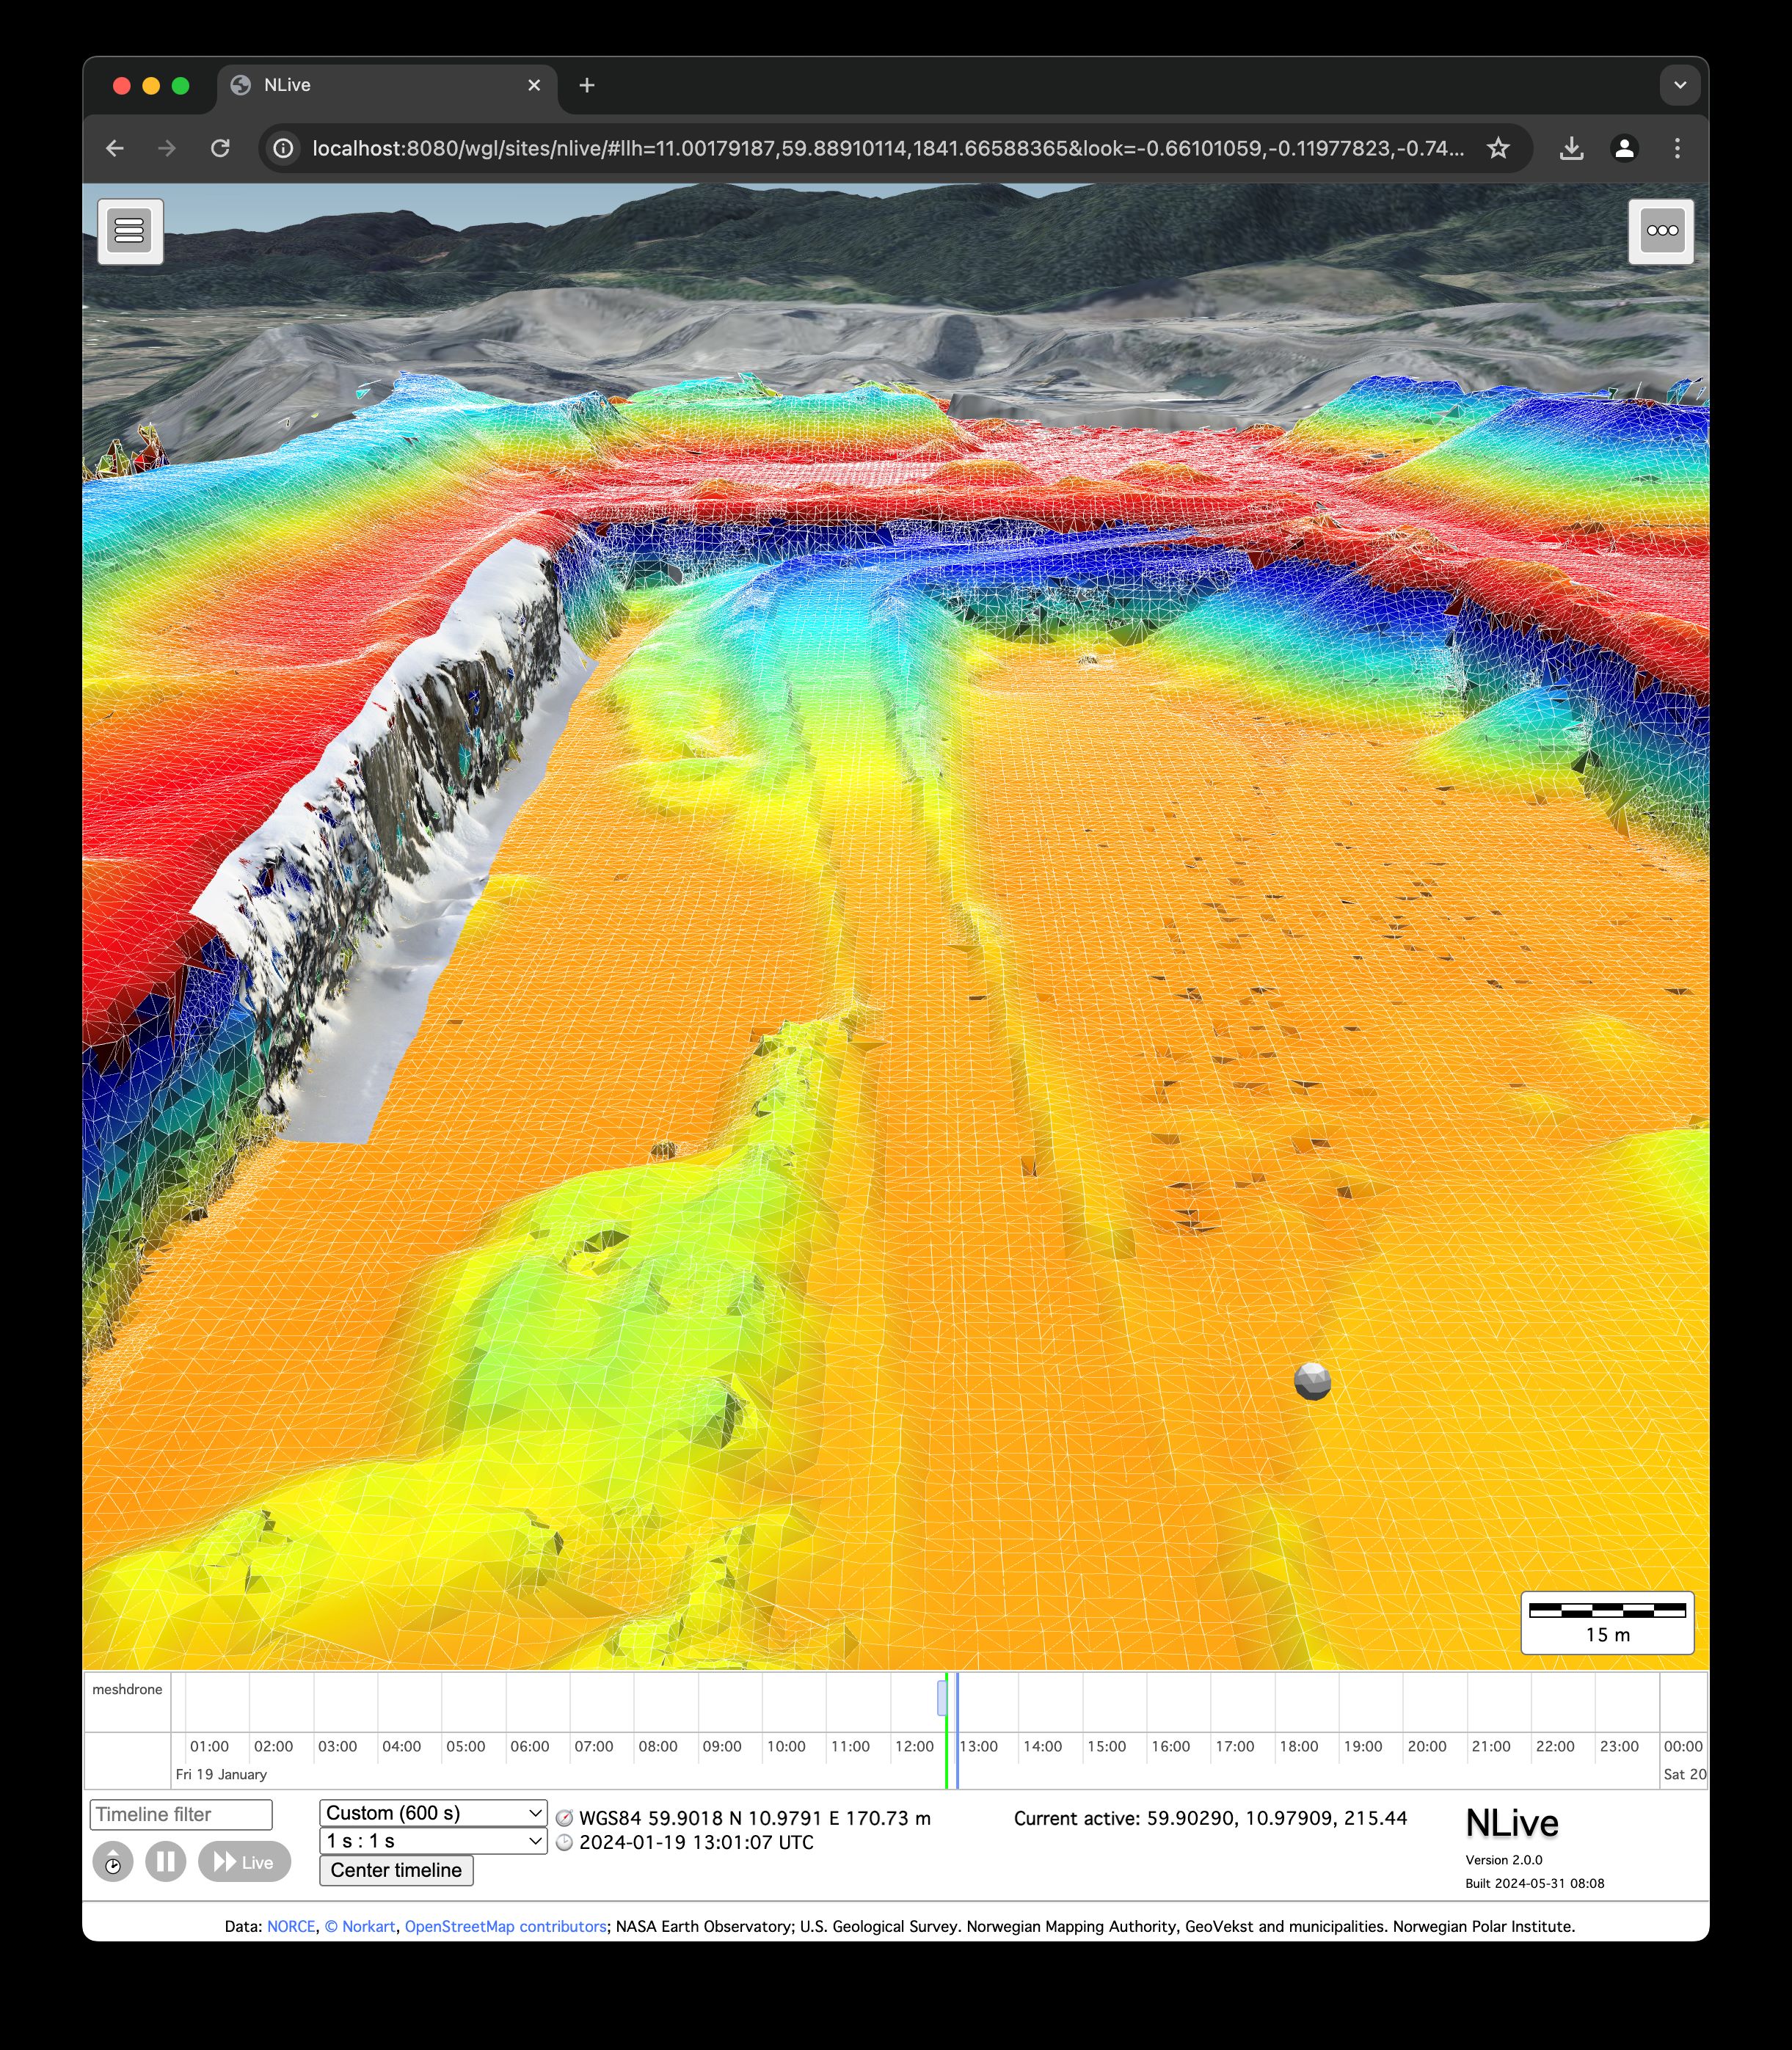Image resolution: width=1792 pixels, height=2050 pixels.
Task: Bookmark page with the star icon
Action: click(1497, 148)
